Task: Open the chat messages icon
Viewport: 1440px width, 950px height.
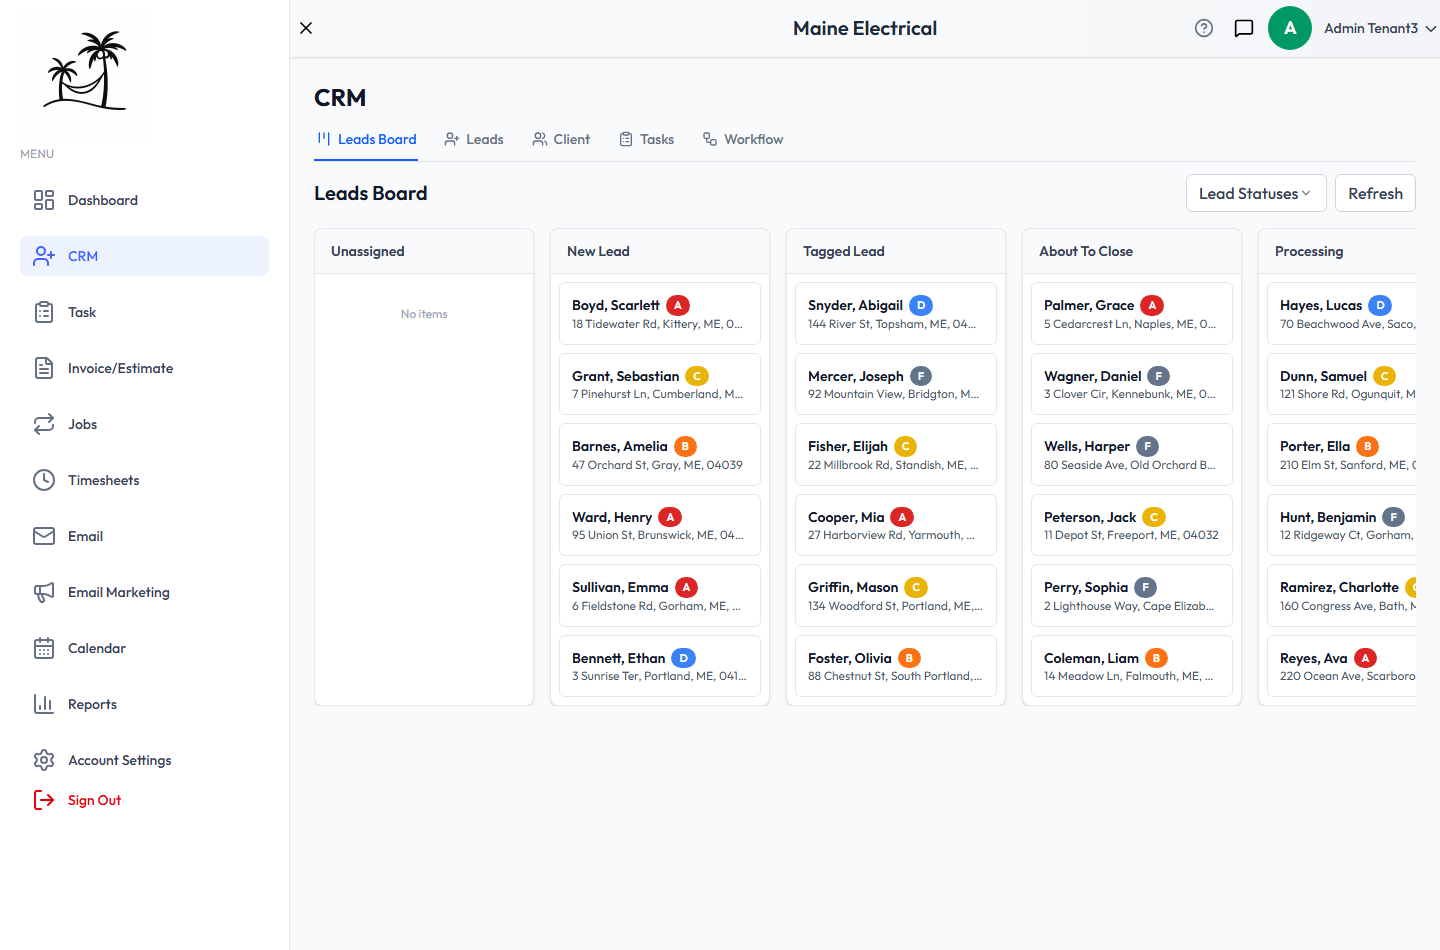Action: 1244,28
